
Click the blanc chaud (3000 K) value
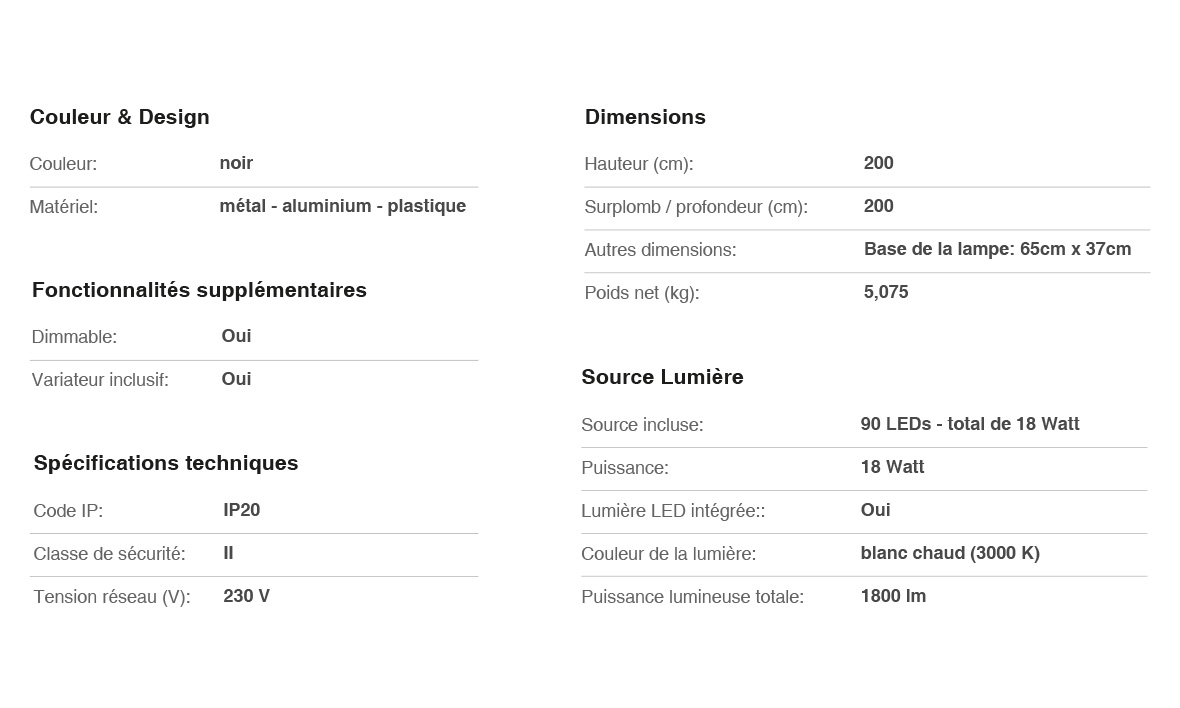(949, 553)
